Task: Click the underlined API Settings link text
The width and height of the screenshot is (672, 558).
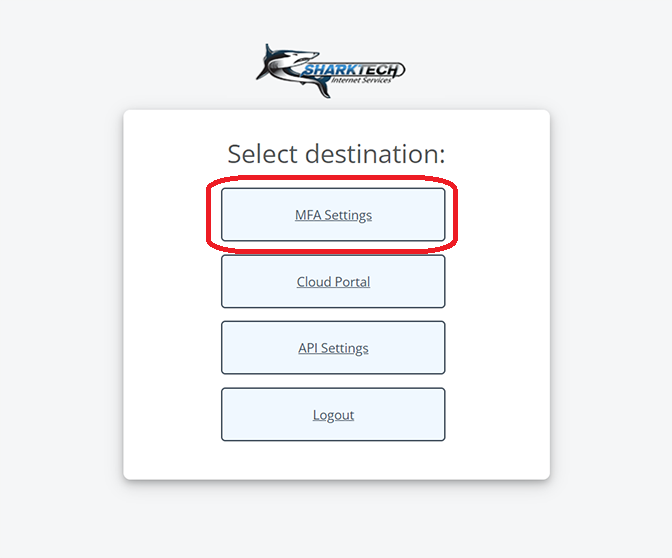Action: tap(333, 348)
